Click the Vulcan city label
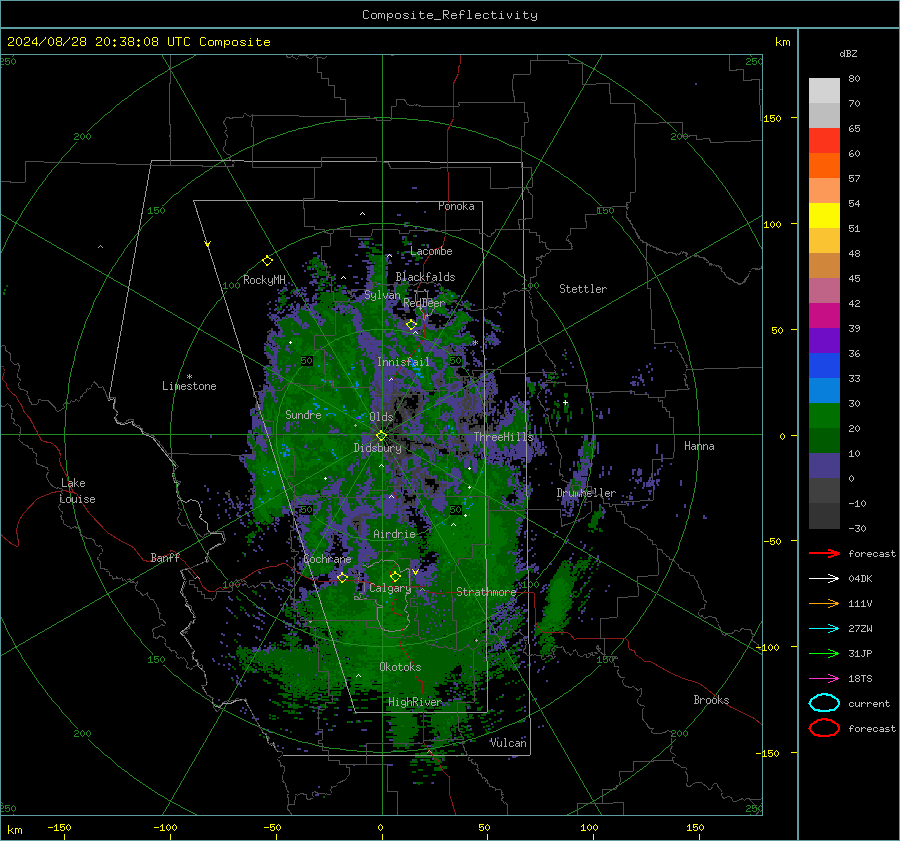This screenshot has height=841, width=900. (x=508, y=743)
